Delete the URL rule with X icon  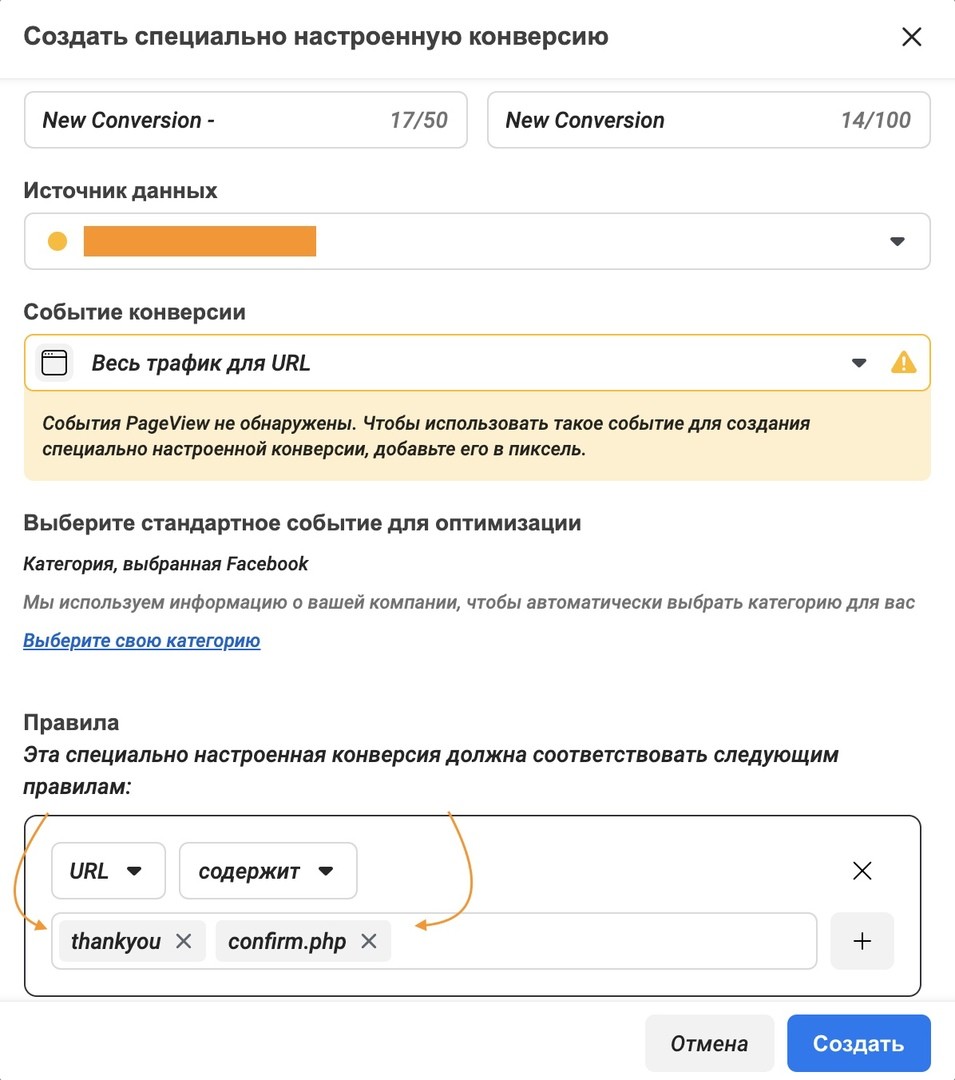point(862,871)
